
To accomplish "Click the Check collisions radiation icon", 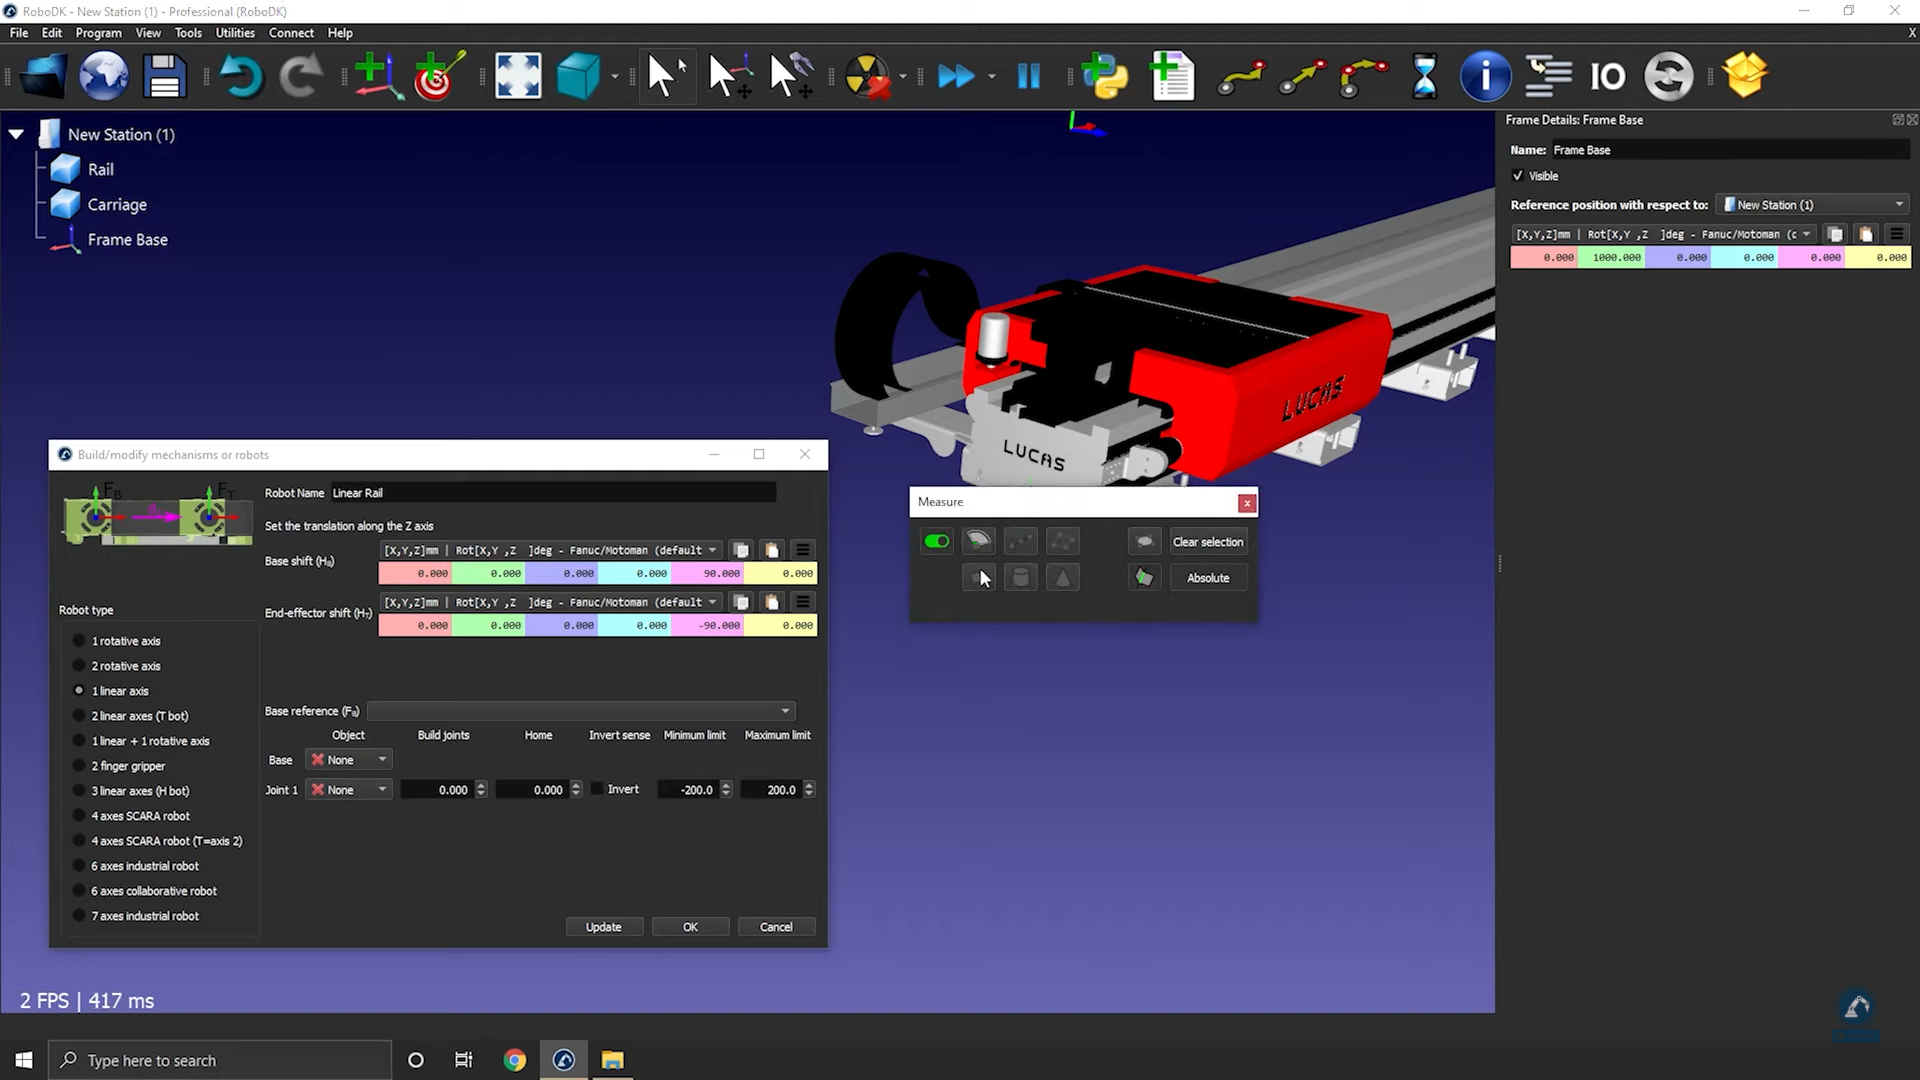I will tap(866, 76).
